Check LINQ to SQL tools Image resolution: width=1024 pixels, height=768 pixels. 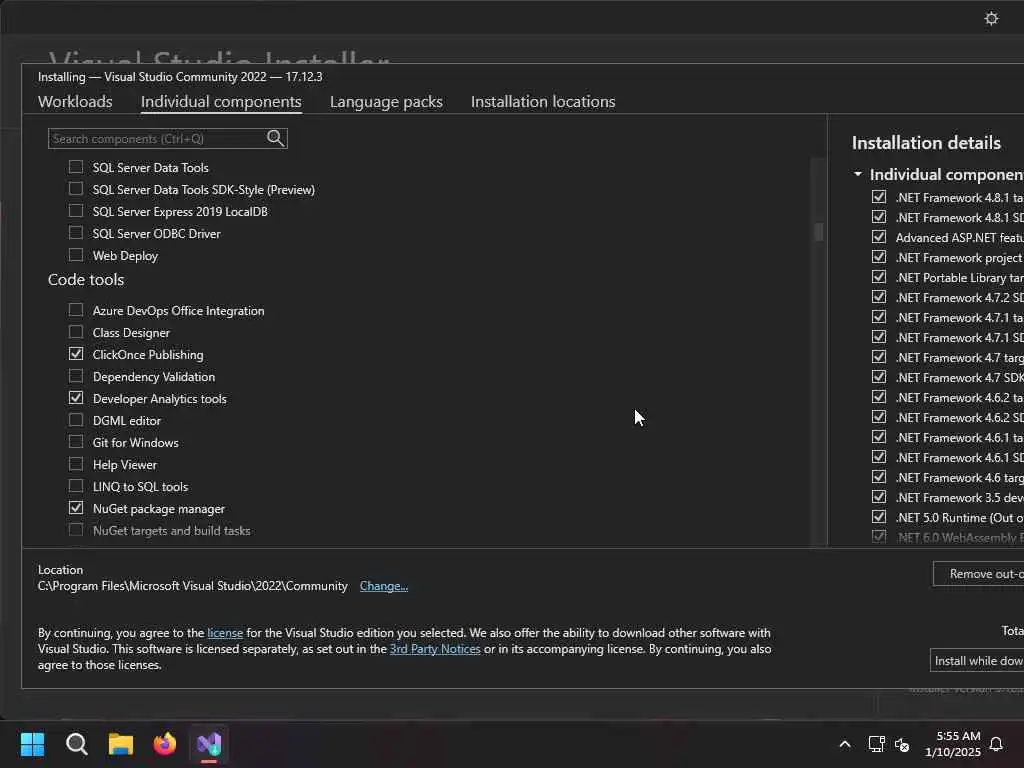point(76,486)
